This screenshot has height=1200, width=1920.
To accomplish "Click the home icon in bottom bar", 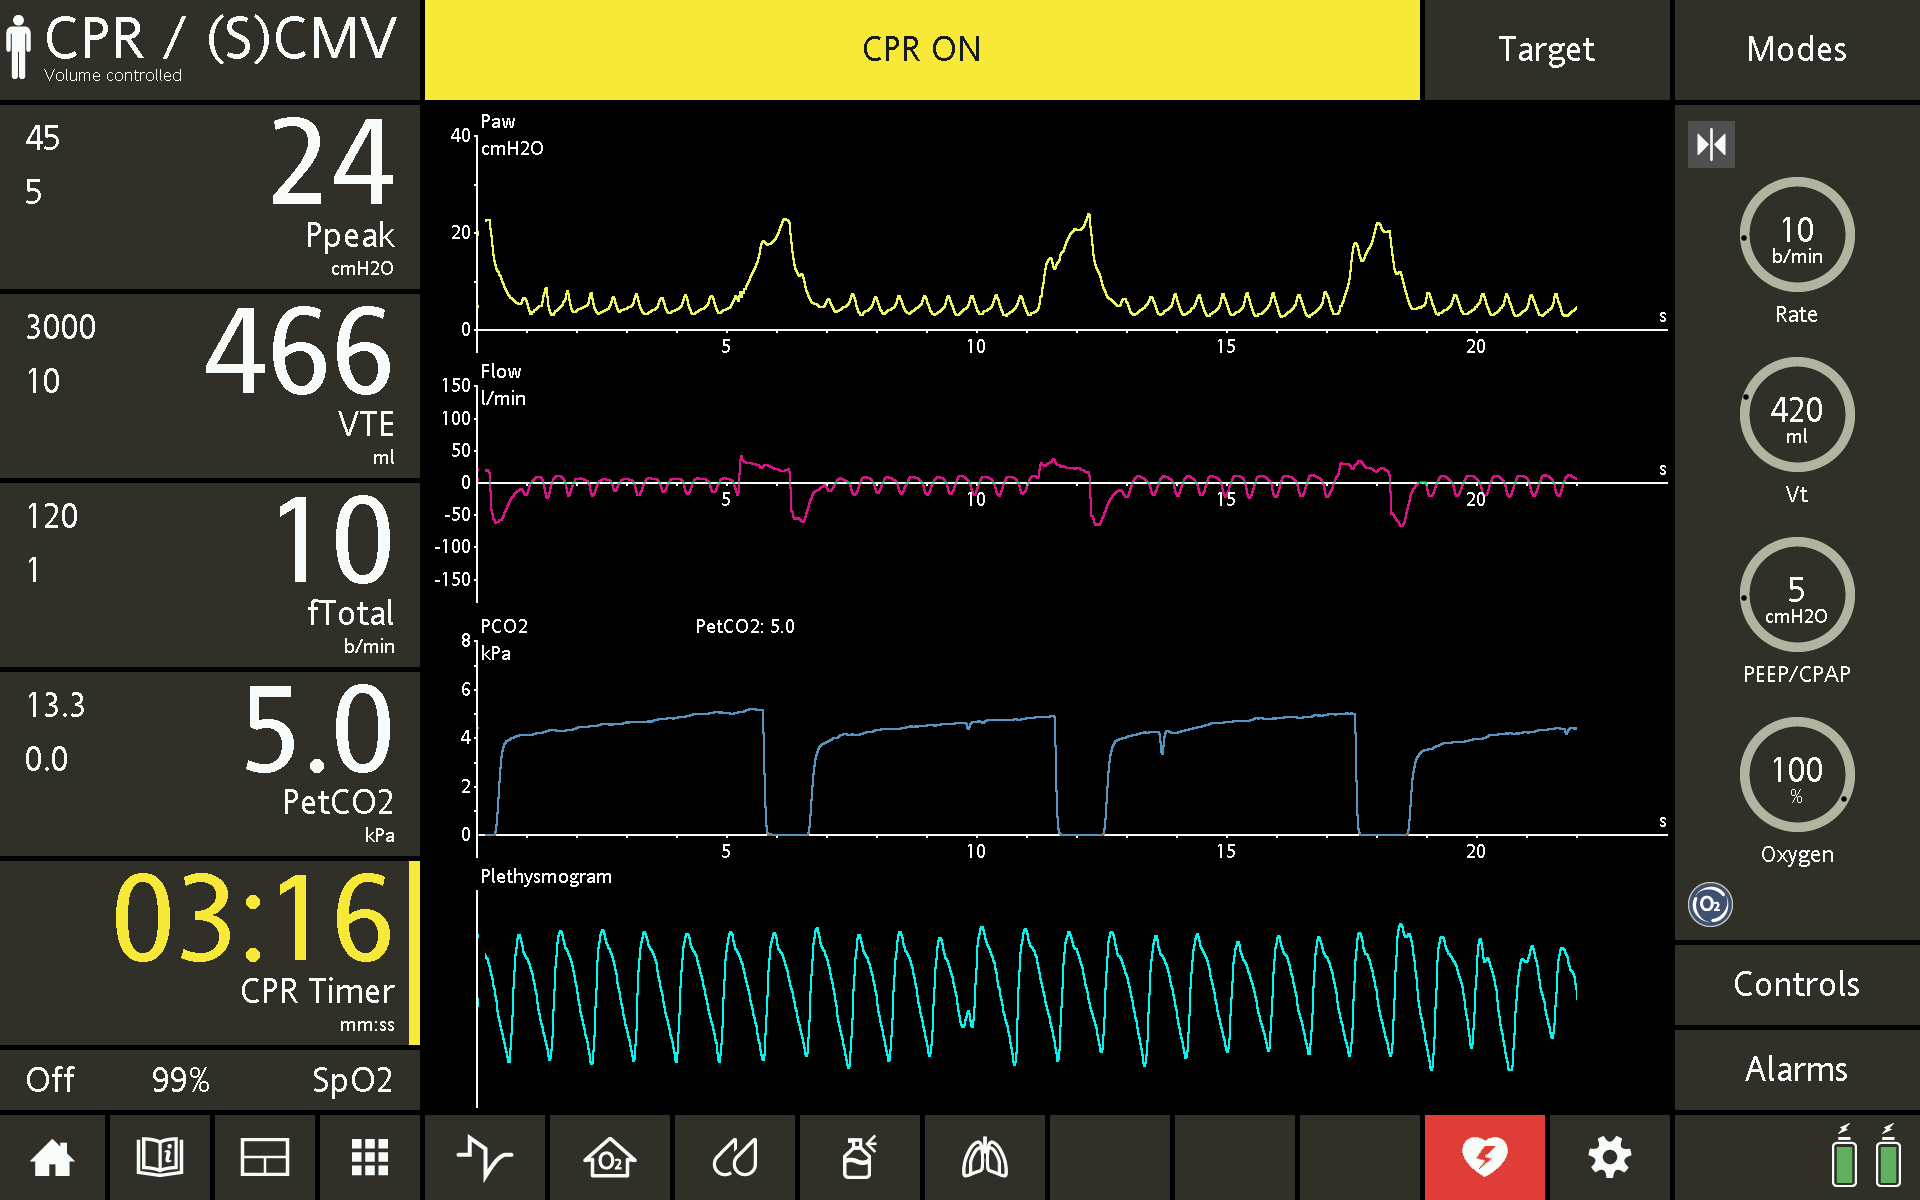I will pos(52,1158).
